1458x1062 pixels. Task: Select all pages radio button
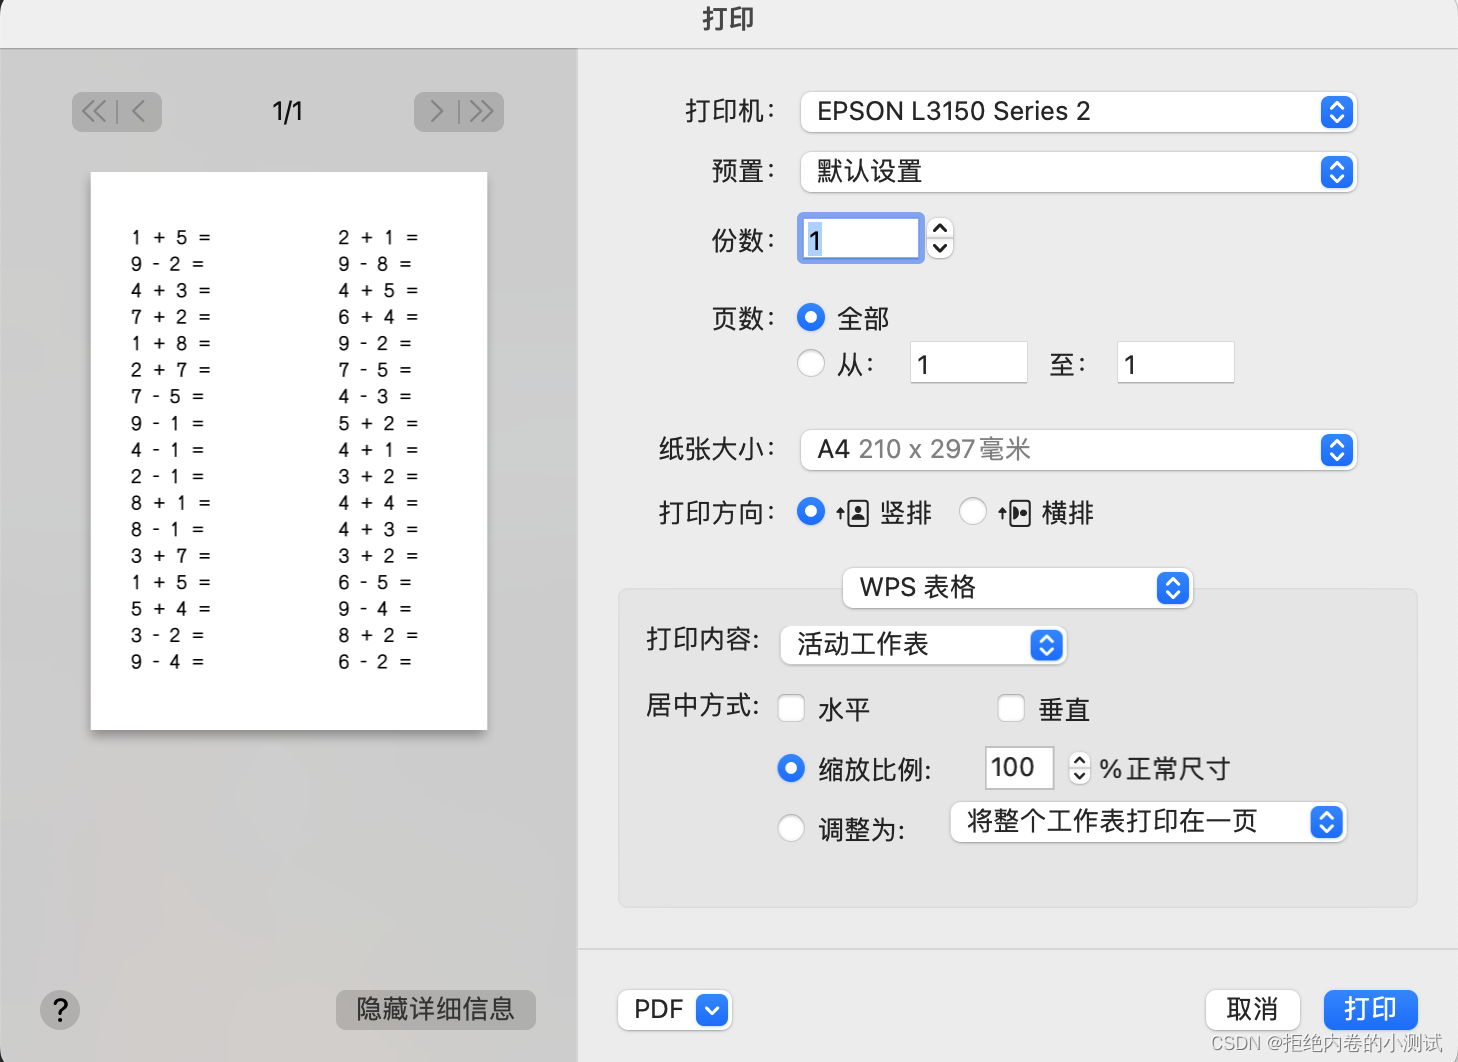point(811,318)
